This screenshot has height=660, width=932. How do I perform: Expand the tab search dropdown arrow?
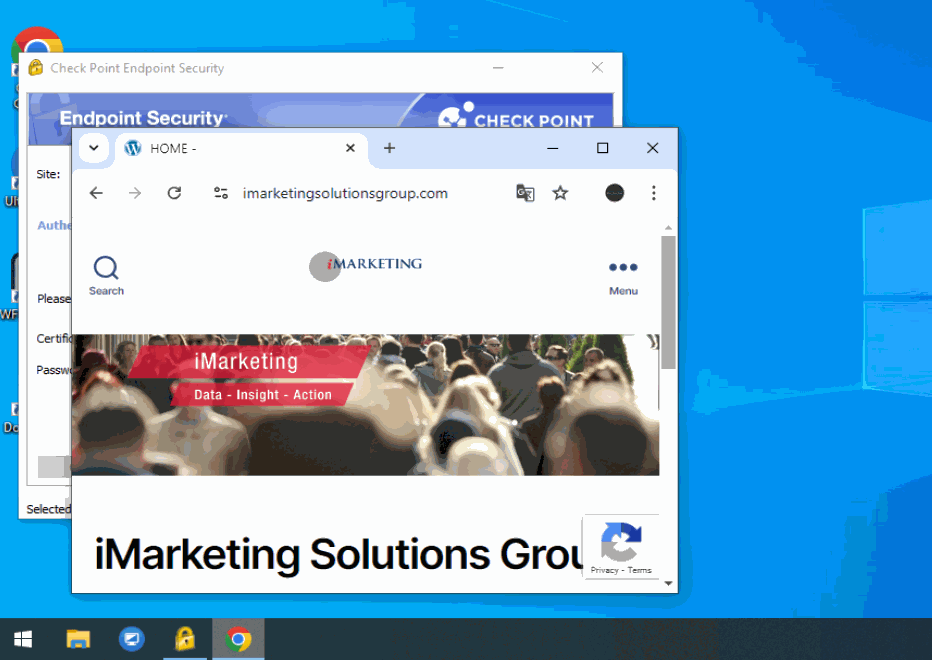93,148
